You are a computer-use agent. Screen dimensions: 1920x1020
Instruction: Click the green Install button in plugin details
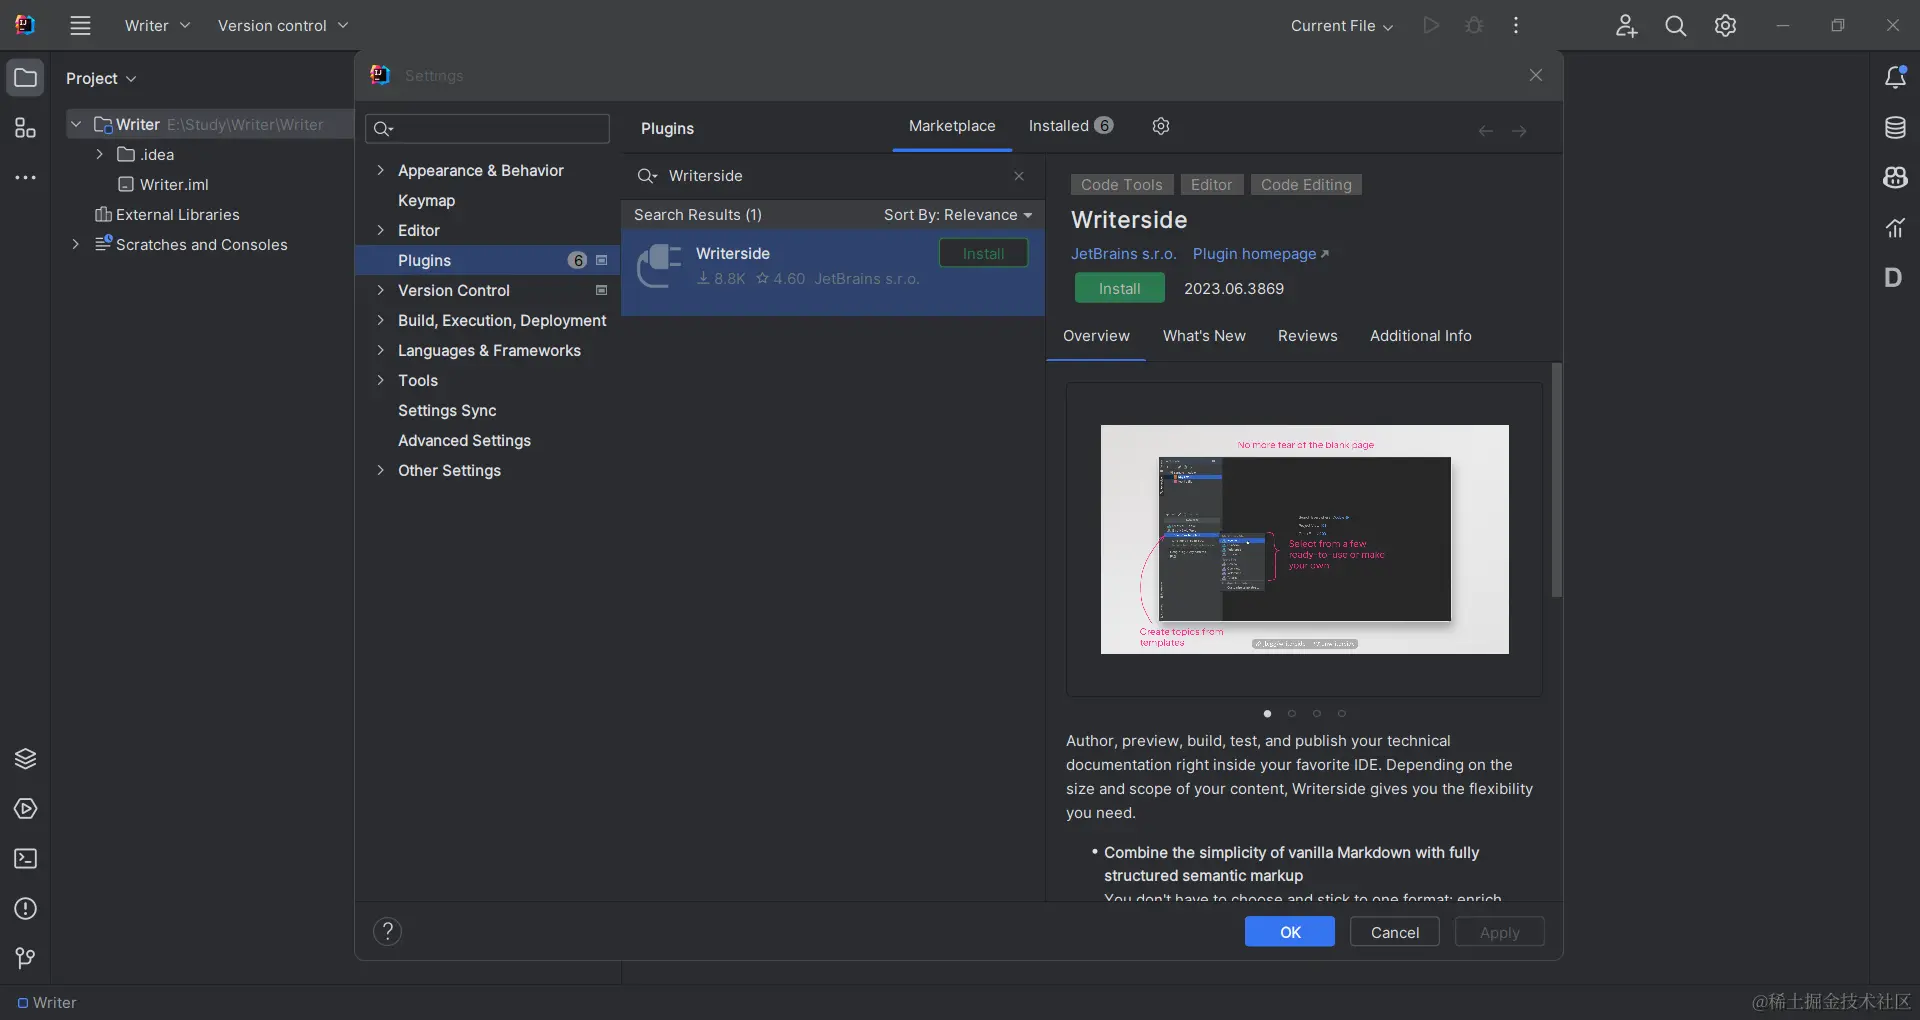tap(1119, 288)
